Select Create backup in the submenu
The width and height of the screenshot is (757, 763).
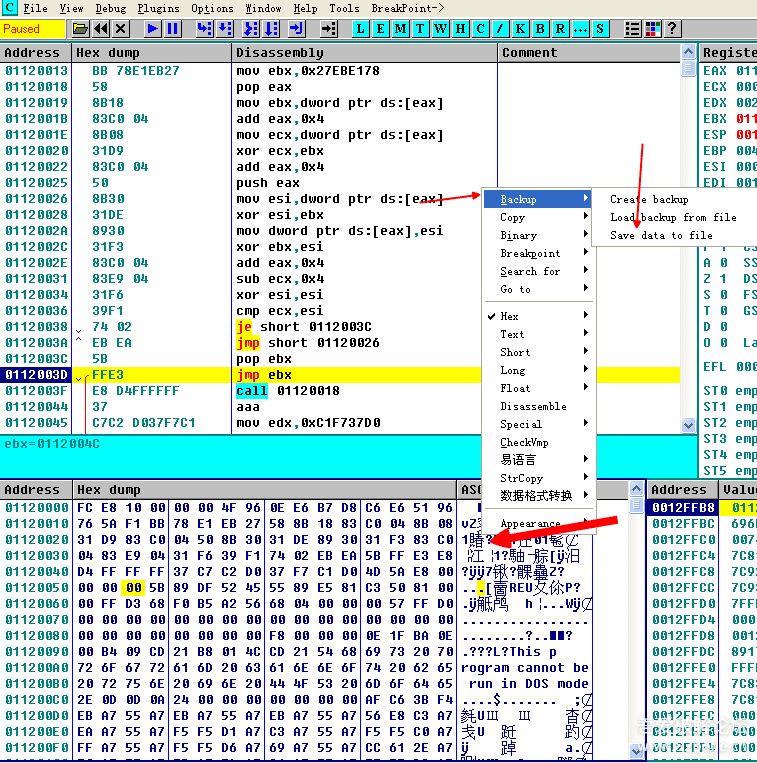click(x=649, y=199)
